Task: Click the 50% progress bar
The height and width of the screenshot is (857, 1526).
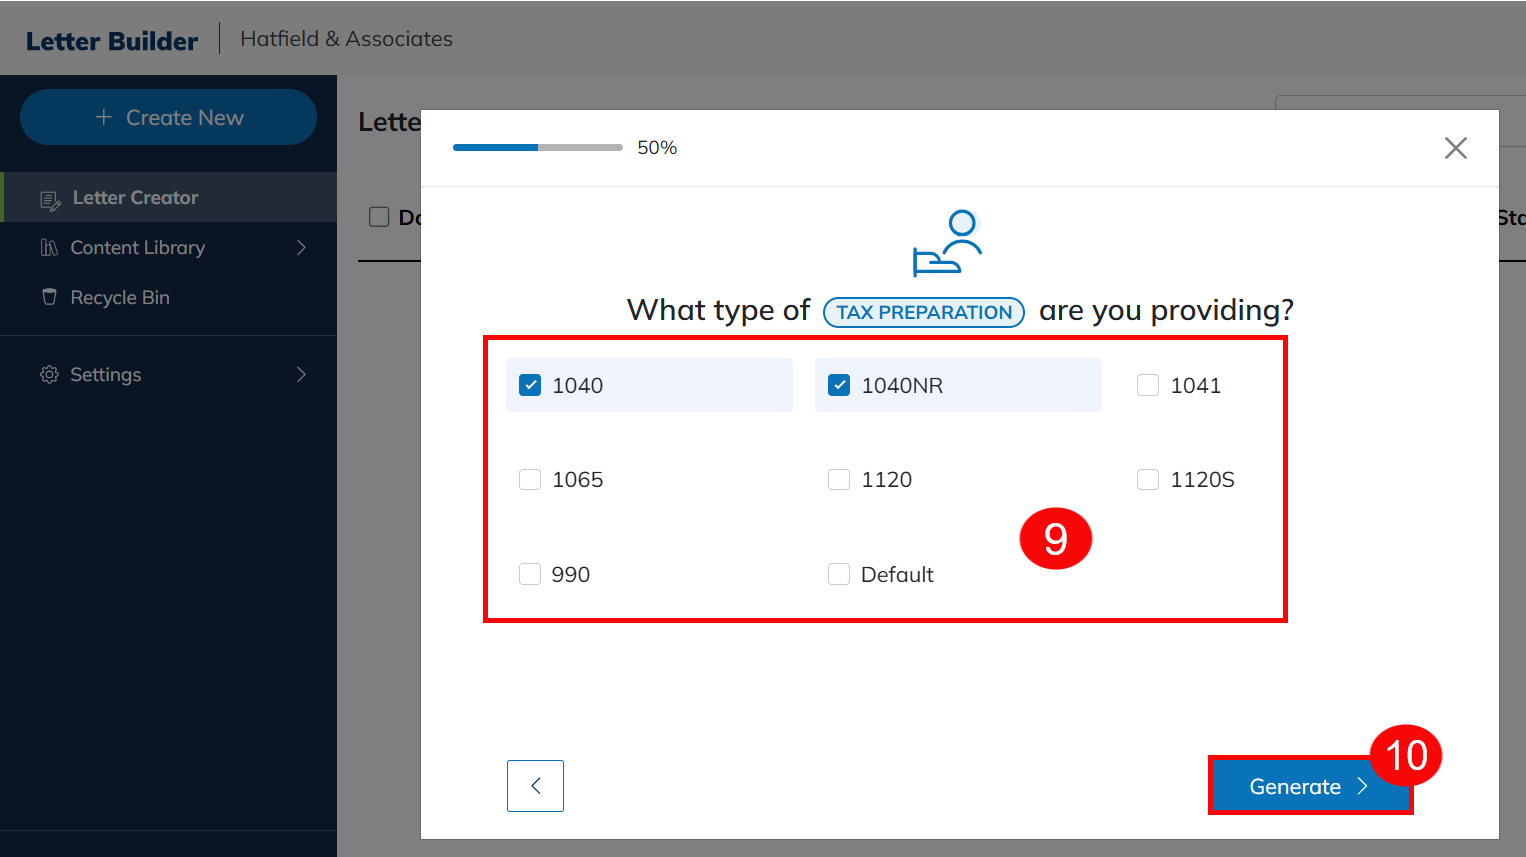Action: click(x=537, y=148)
